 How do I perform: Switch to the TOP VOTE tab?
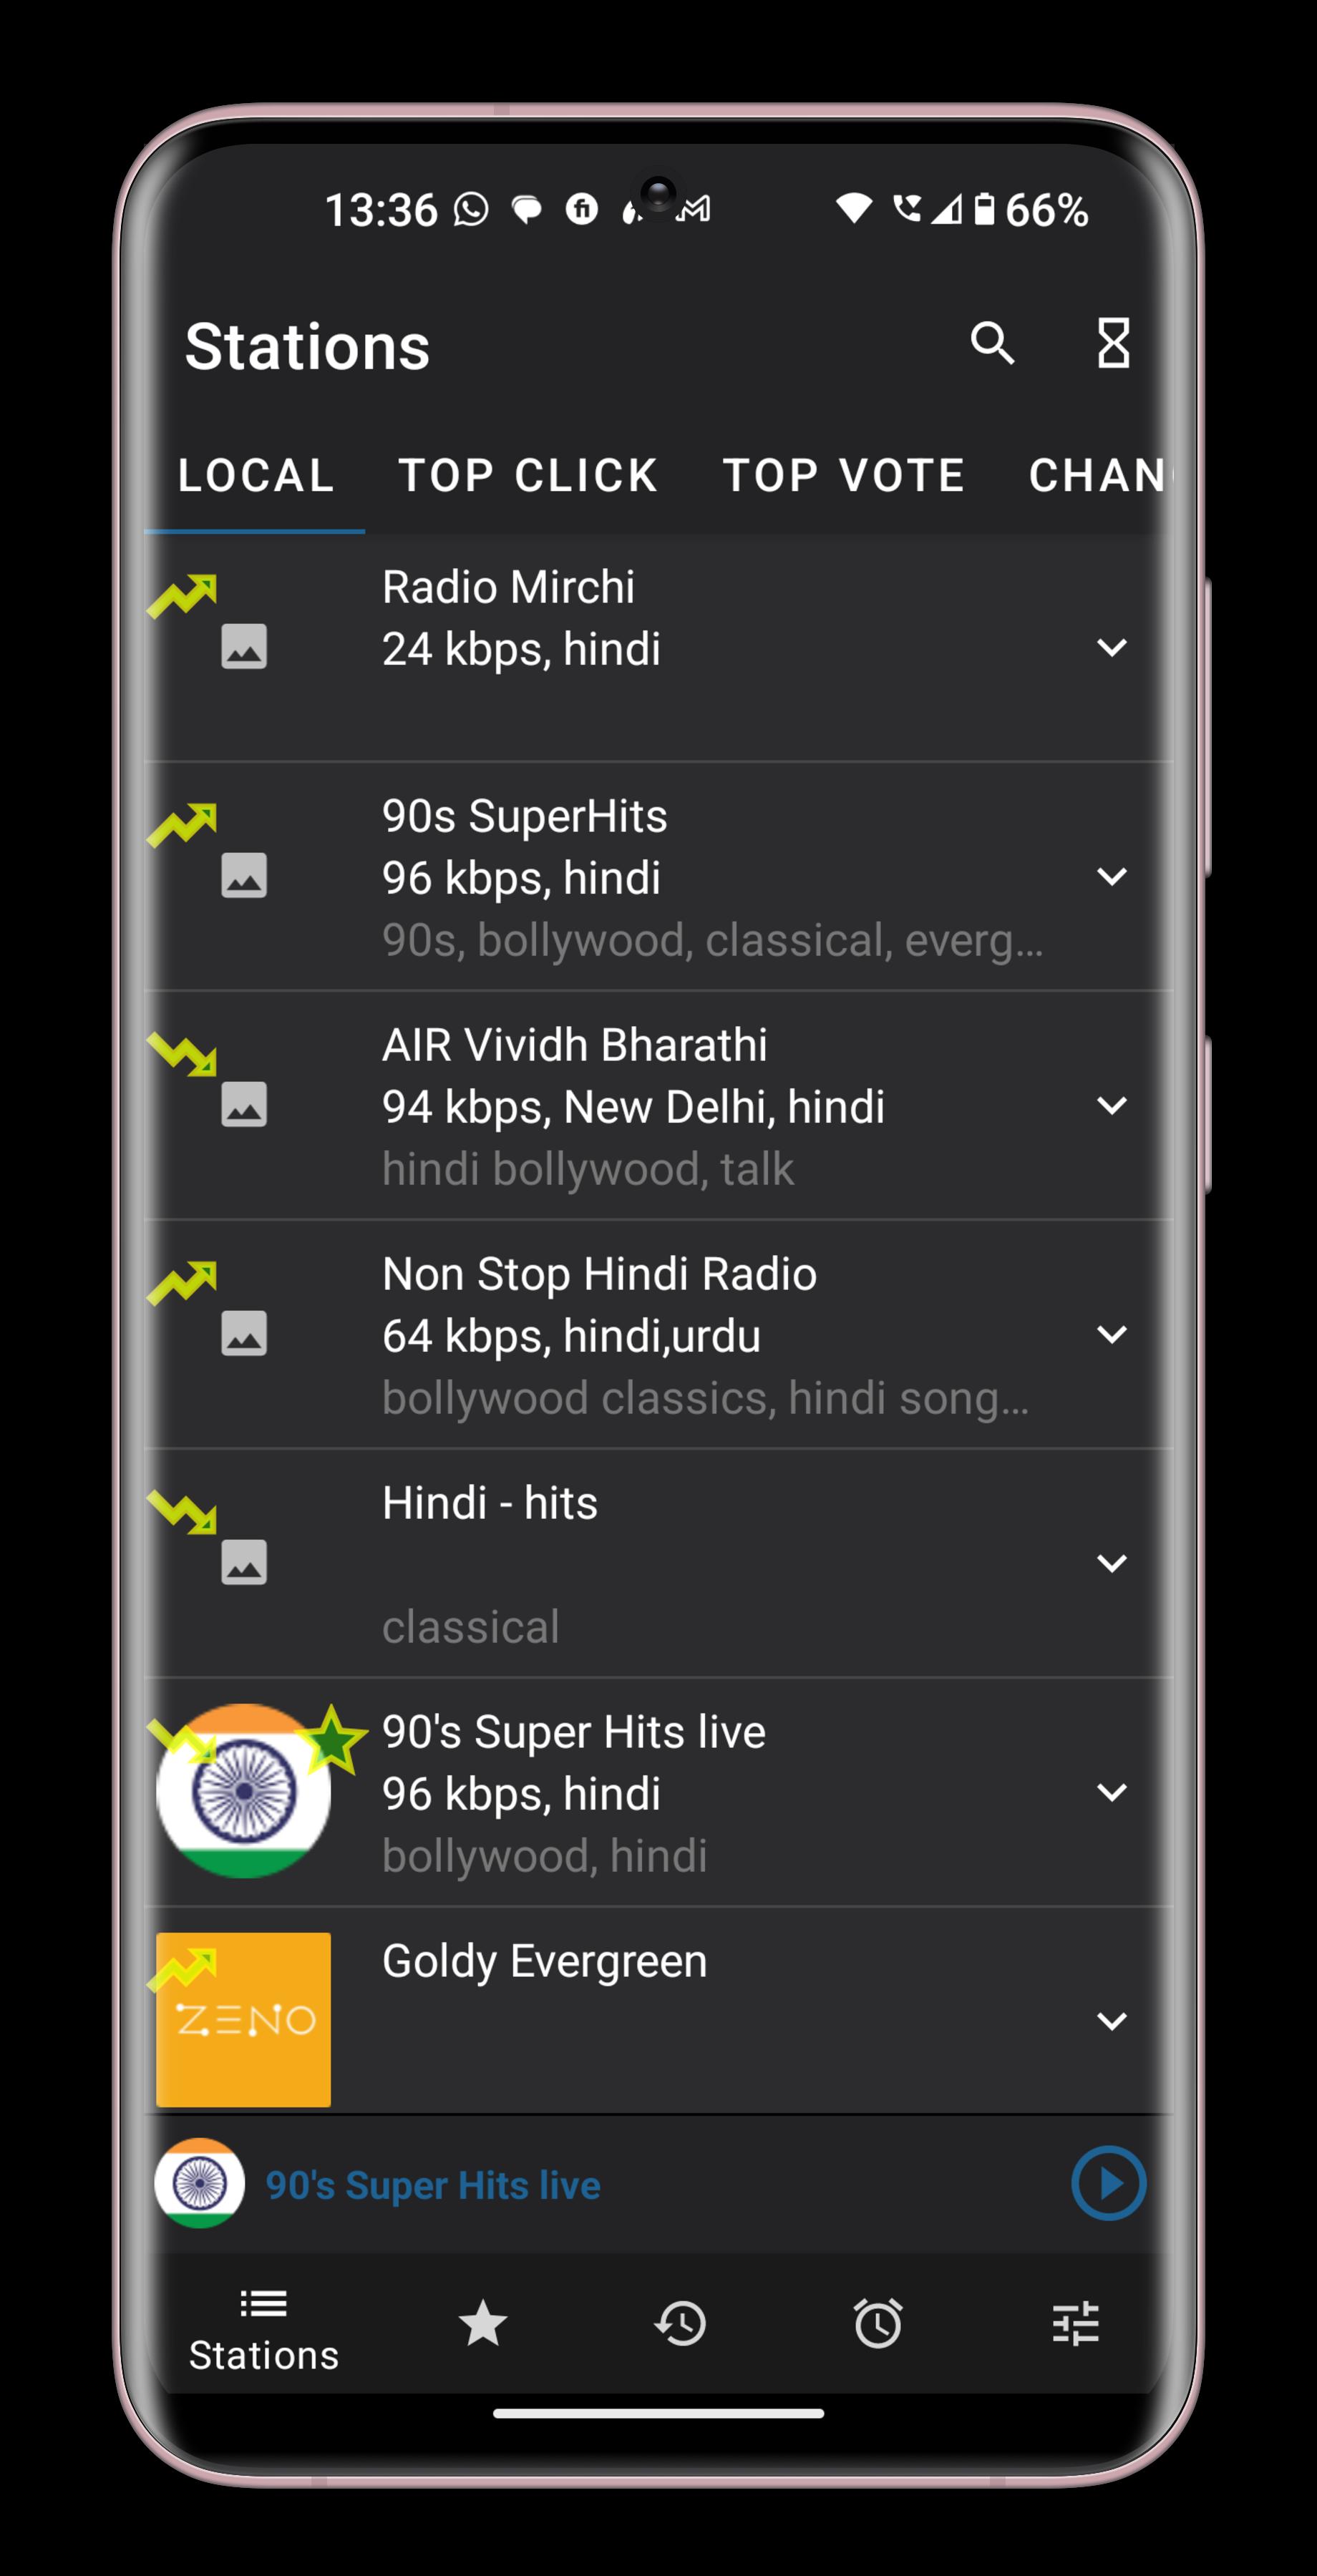click(844, 475)
